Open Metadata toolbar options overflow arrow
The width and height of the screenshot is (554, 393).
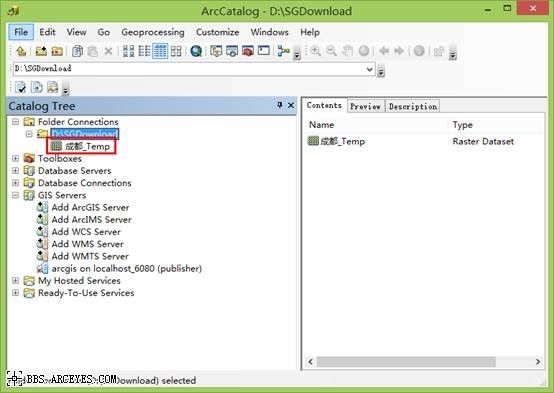pyautogui.click(x=66, y=89)
